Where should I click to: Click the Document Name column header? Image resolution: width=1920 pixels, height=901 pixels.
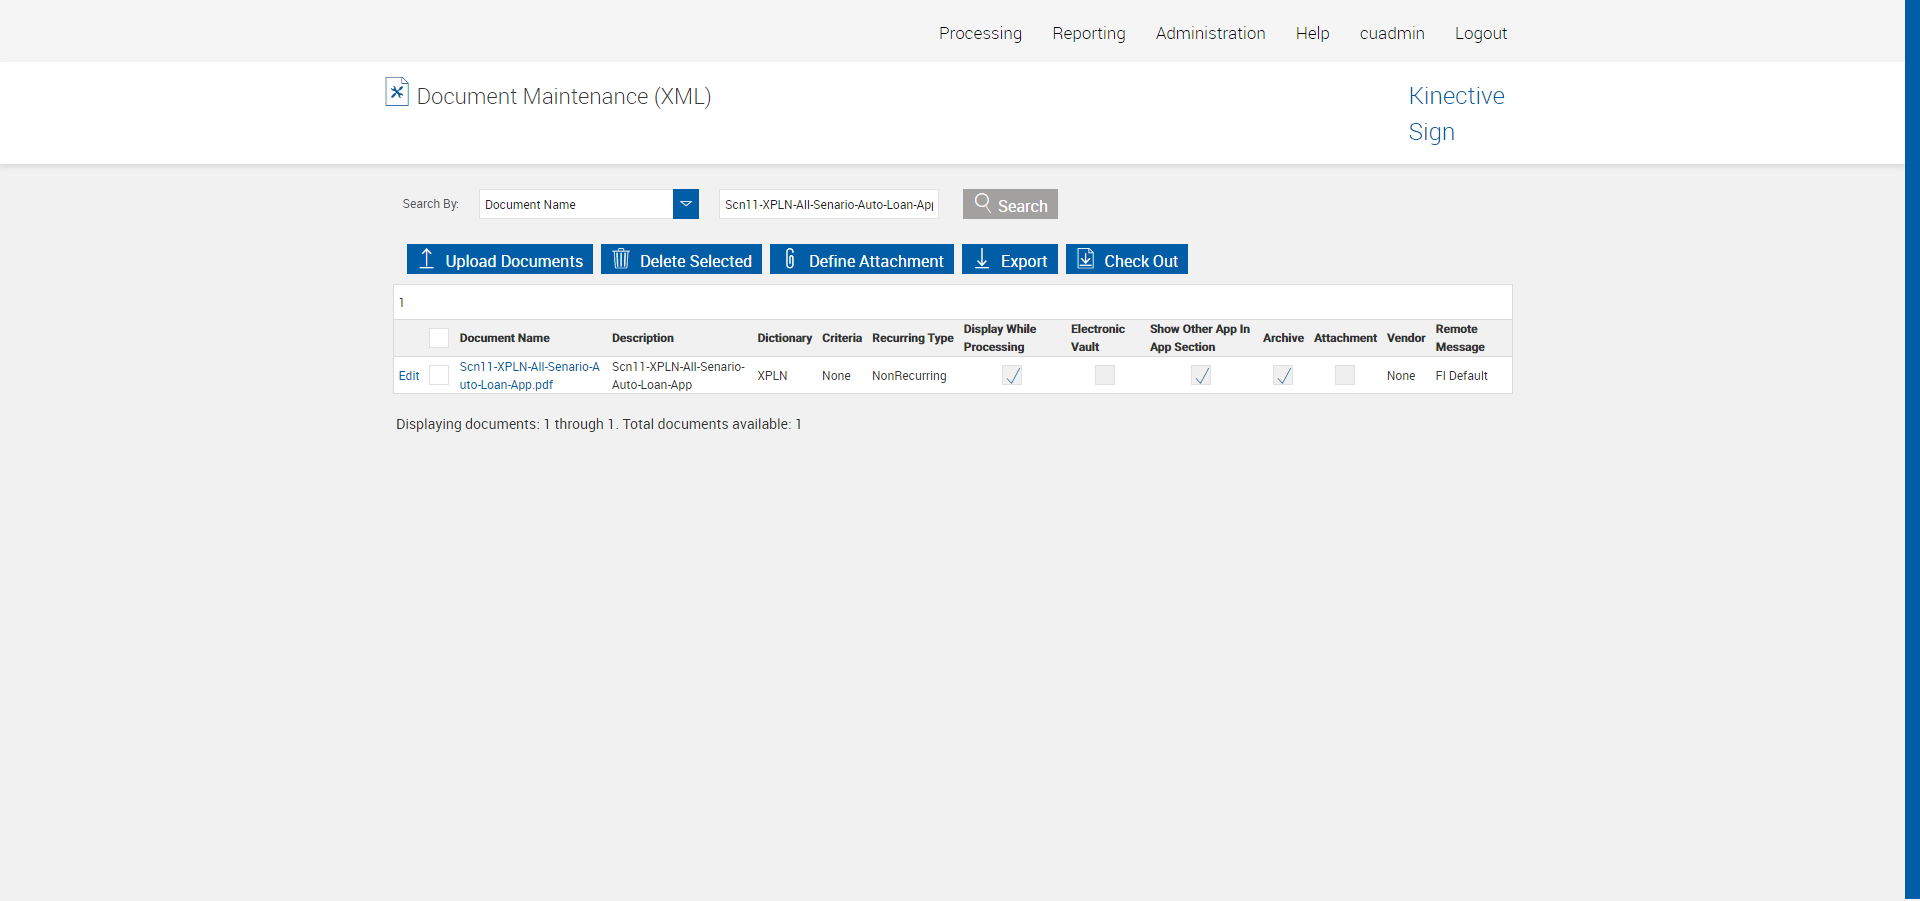click(x=505, y=338)
